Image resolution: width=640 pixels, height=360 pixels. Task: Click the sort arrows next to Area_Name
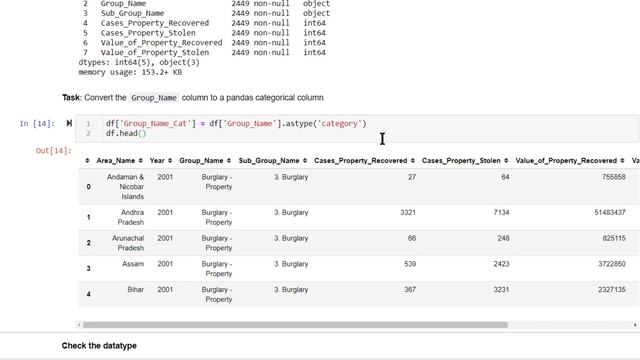coord(140,161)
